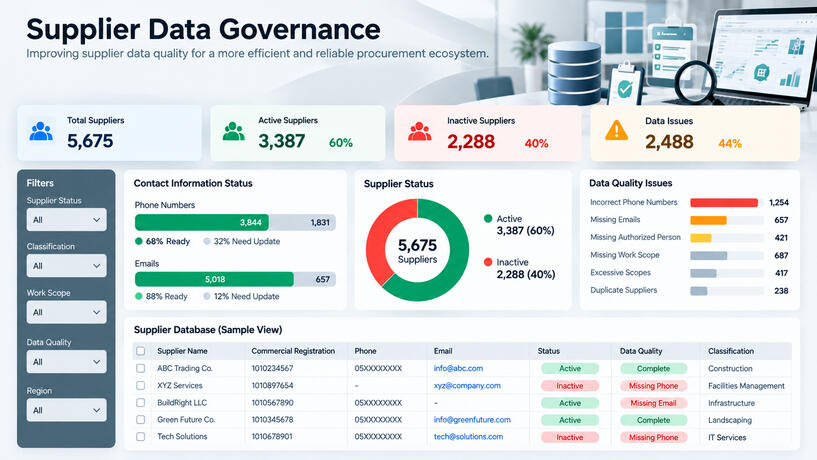Click the Inactive Suppliers red people icon

(x=419, y=131)
